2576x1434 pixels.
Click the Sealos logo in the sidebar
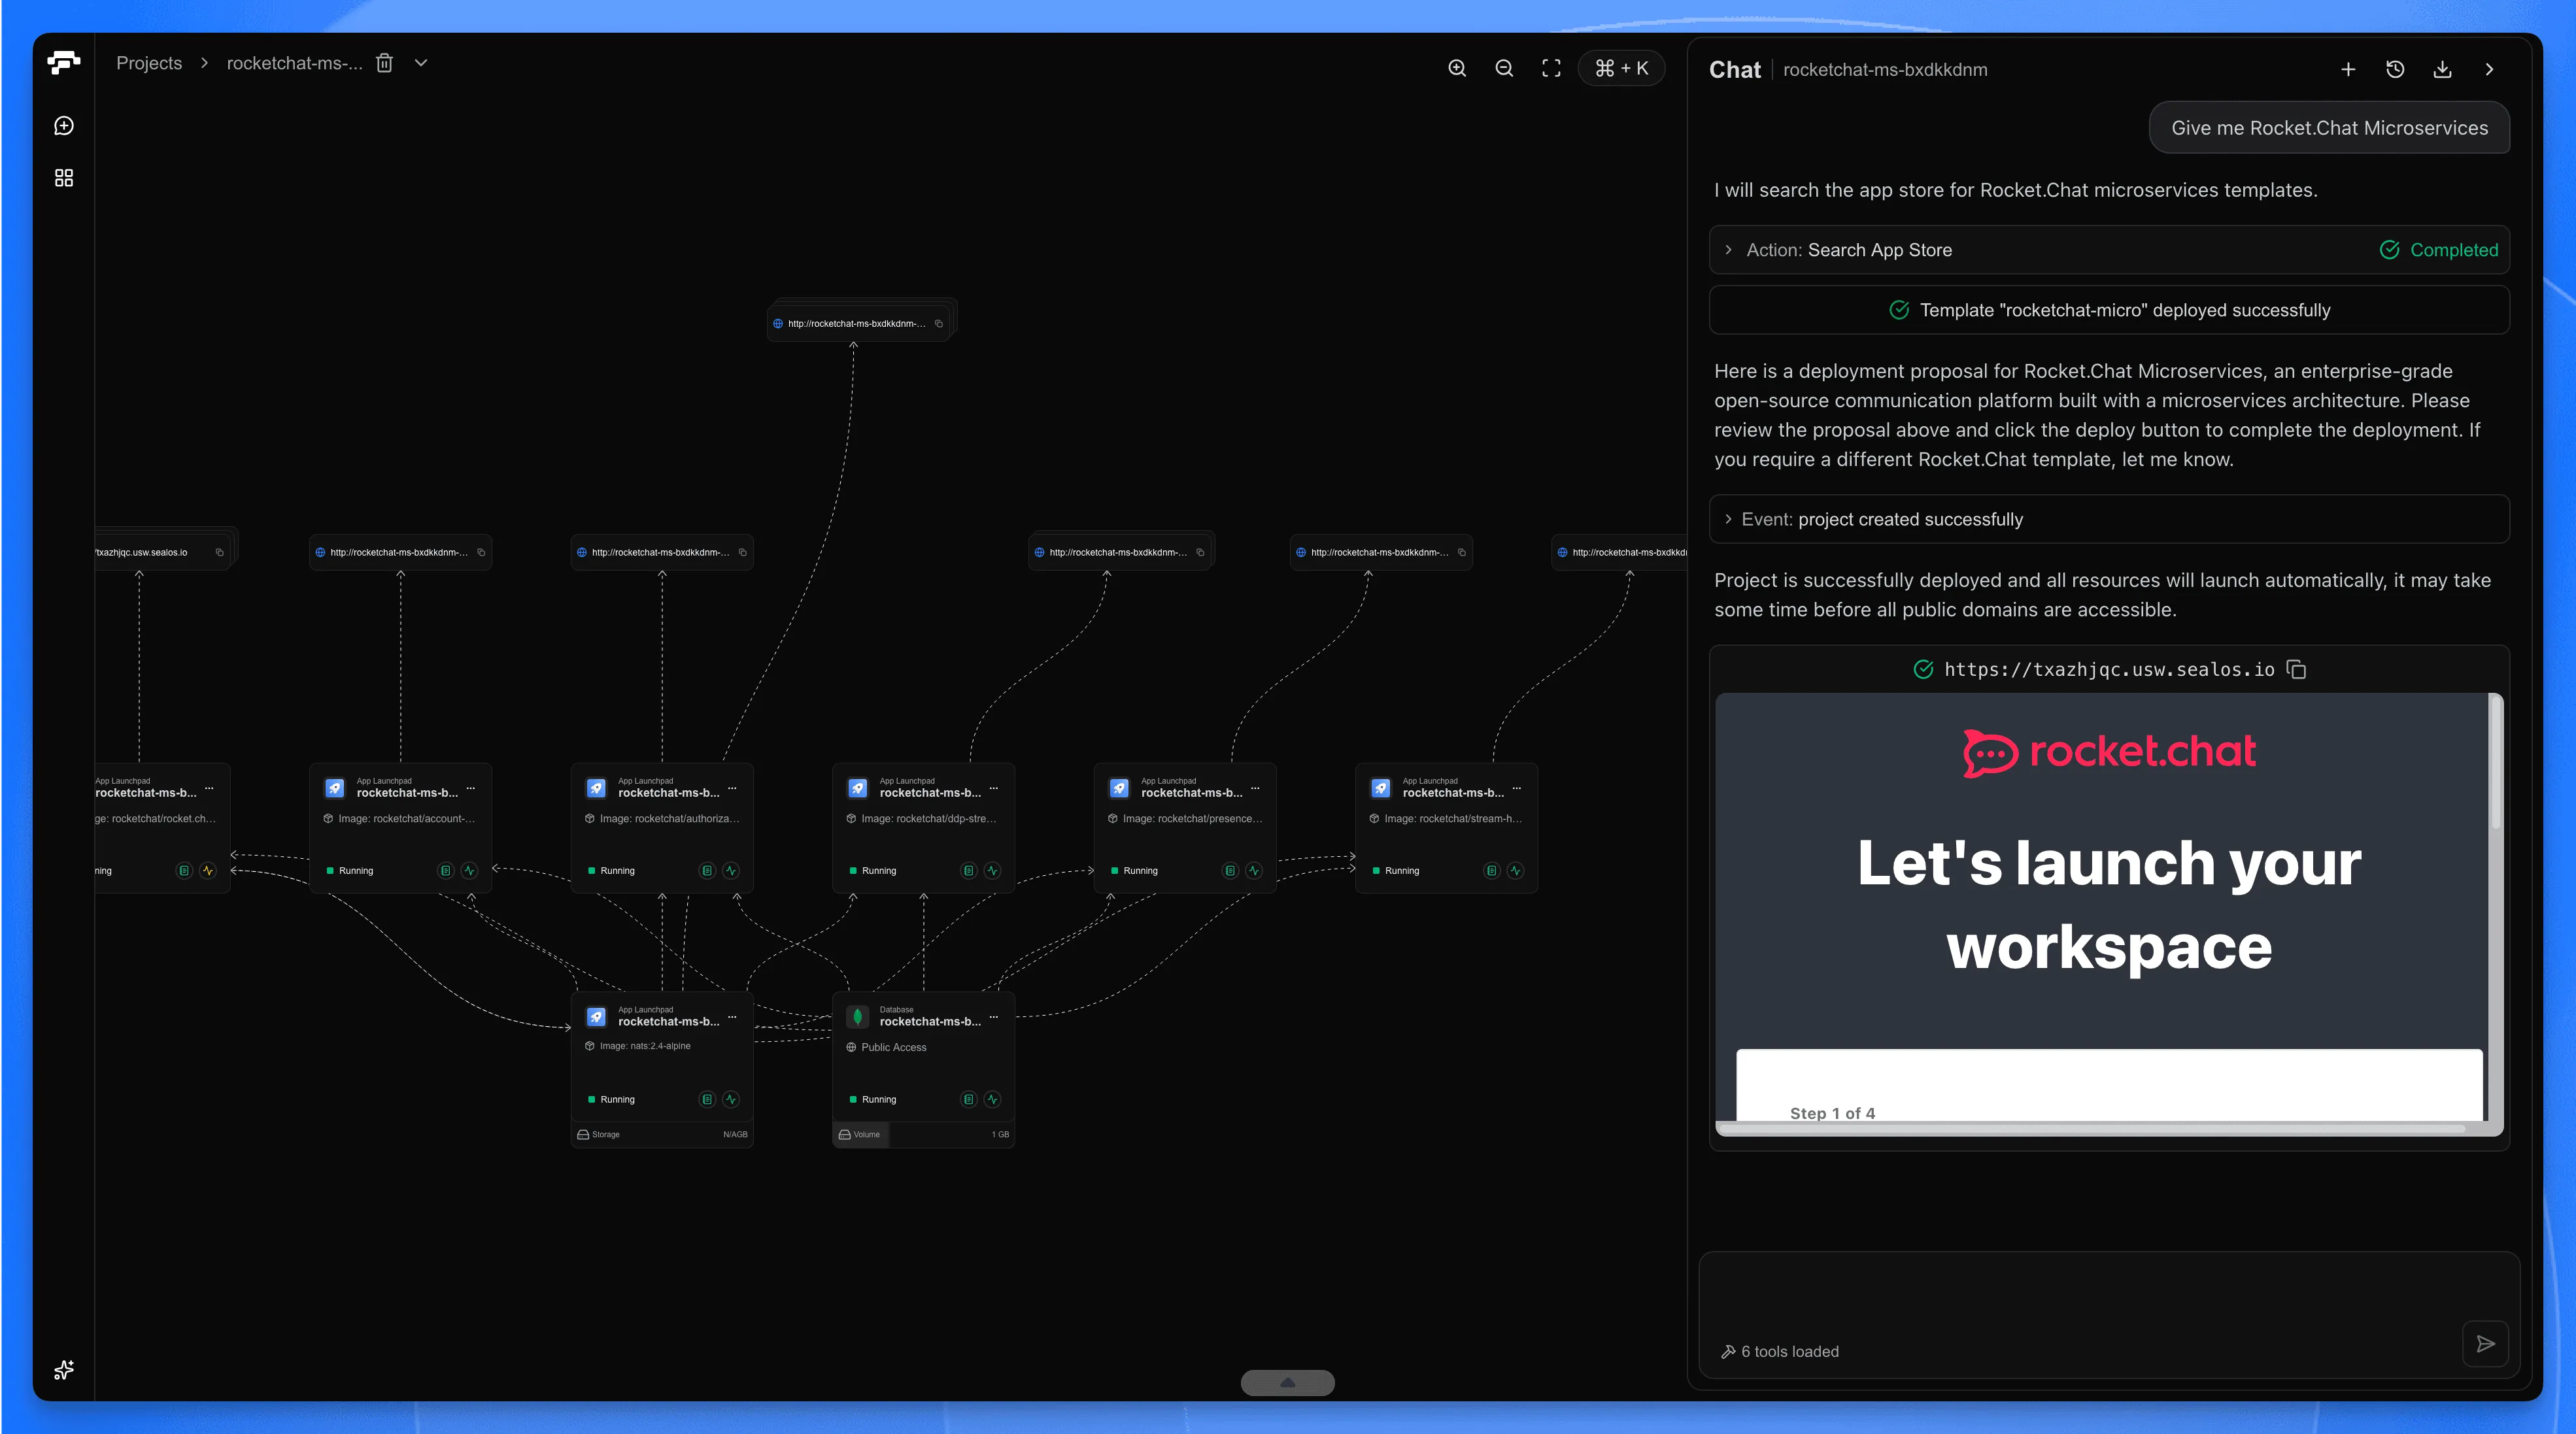(64, 63)
